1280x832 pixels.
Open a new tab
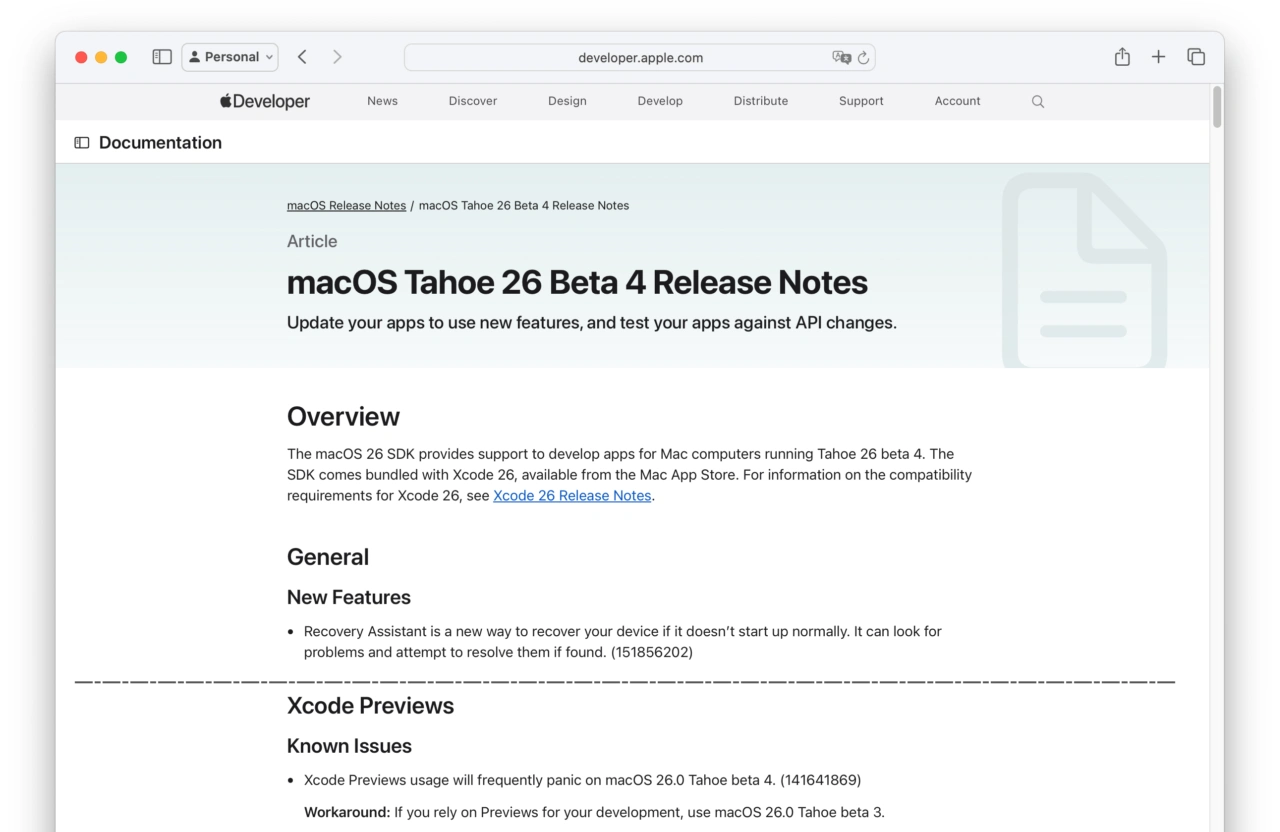click(1158, 57)
